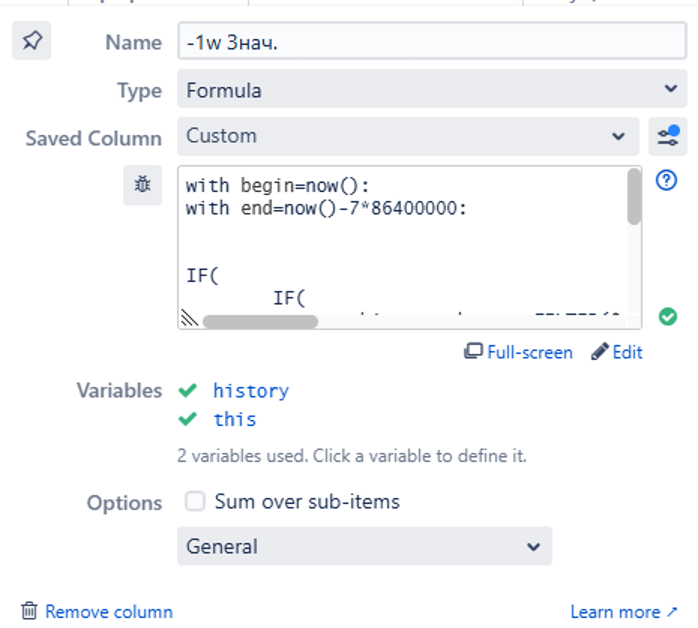Click the green check next to history

187,390
